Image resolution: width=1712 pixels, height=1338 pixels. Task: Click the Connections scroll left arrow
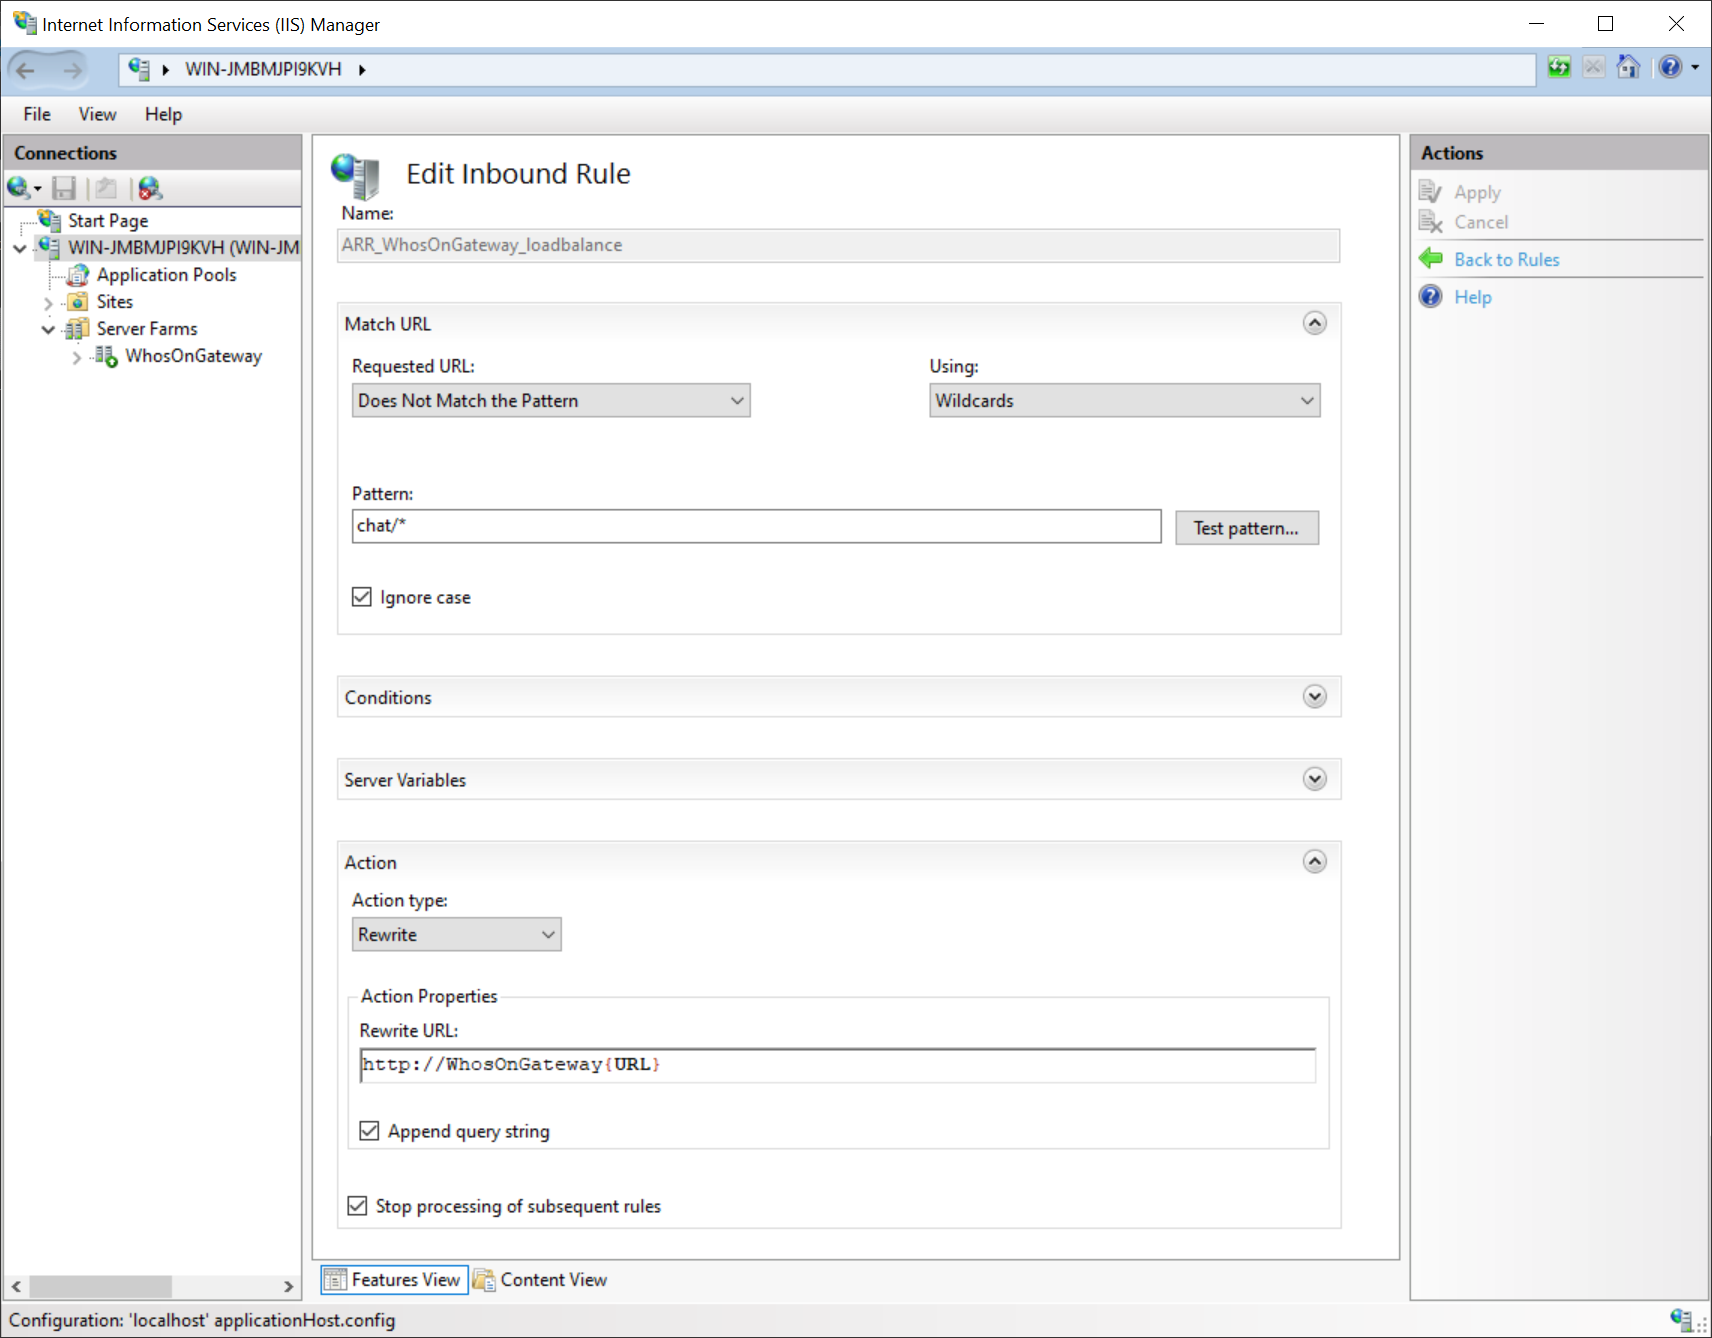coord(16,1286)
